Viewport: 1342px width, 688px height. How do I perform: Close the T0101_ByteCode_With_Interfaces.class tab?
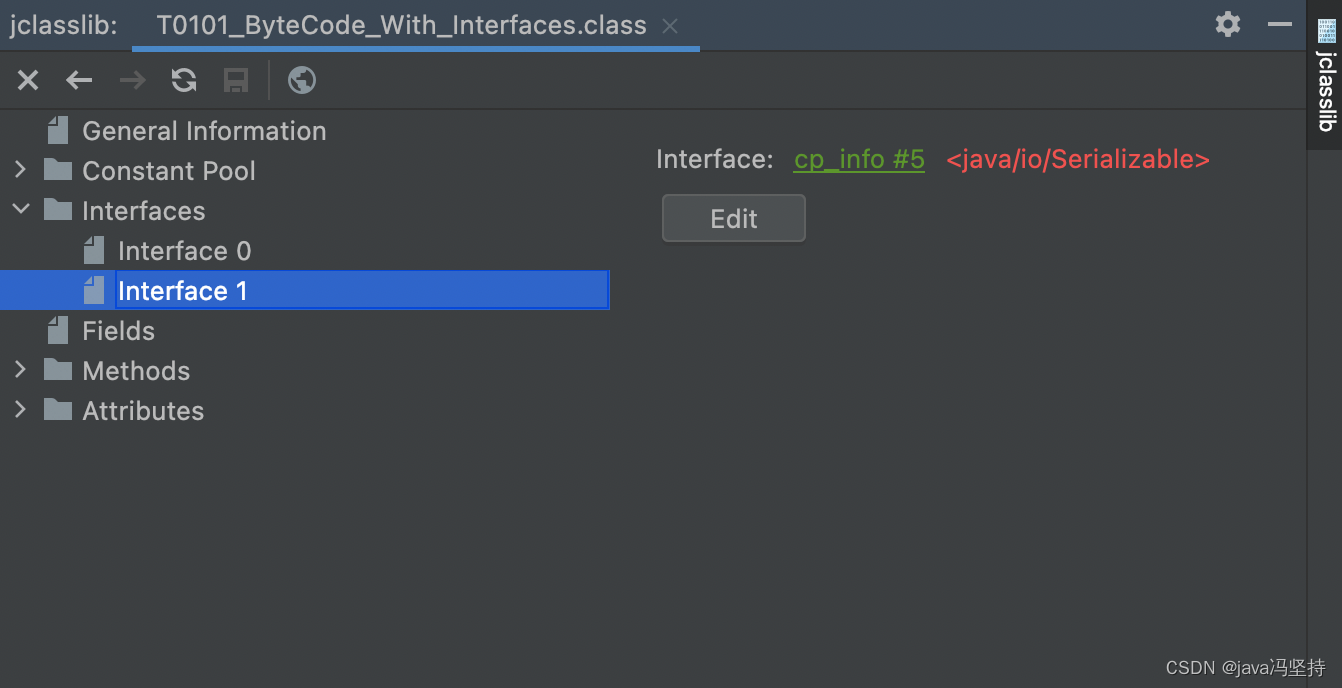pos(670,26)
